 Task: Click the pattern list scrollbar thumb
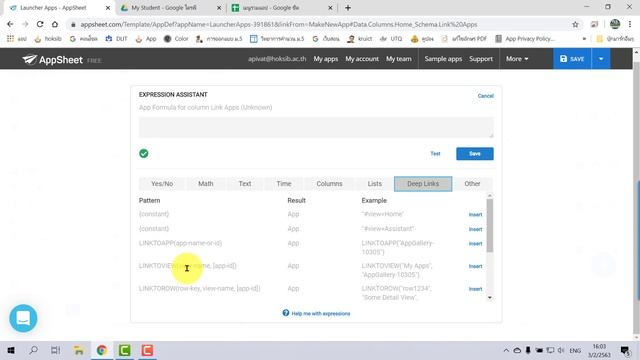pyautogui.click(x=489, y=225)
